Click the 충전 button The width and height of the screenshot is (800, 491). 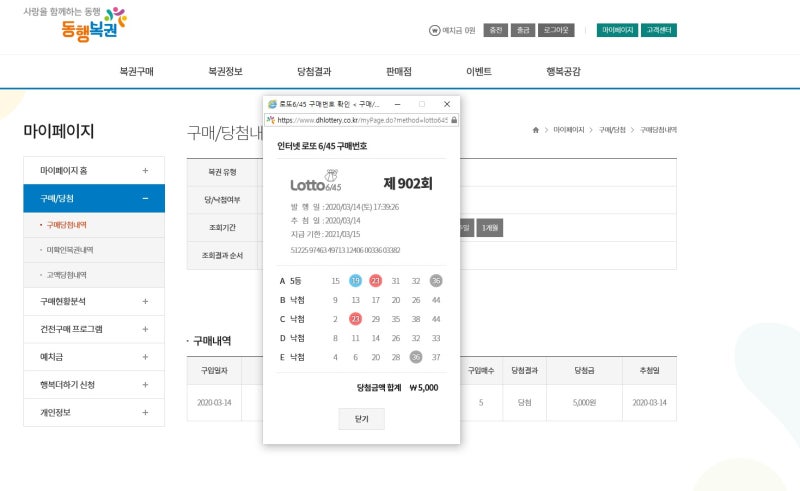pos(496,30)
